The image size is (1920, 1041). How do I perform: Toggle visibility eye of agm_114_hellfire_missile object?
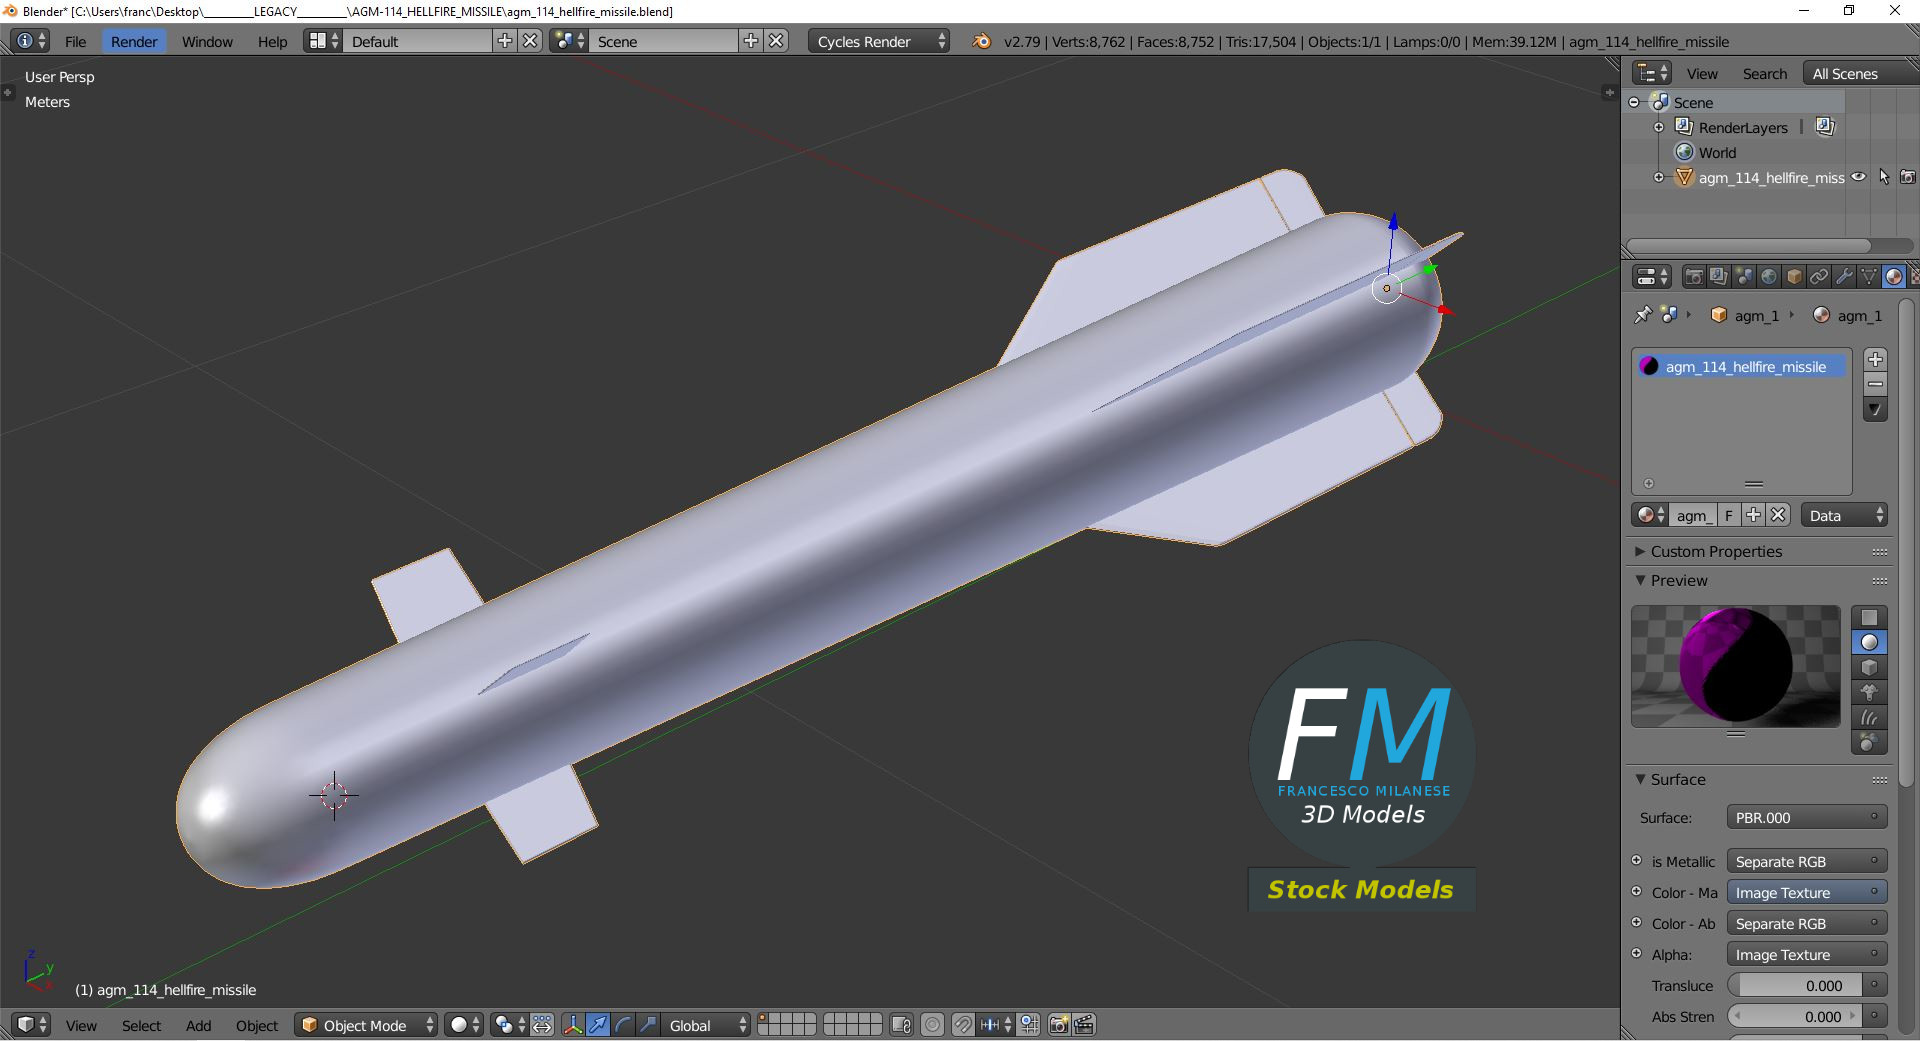[1859, 177]
